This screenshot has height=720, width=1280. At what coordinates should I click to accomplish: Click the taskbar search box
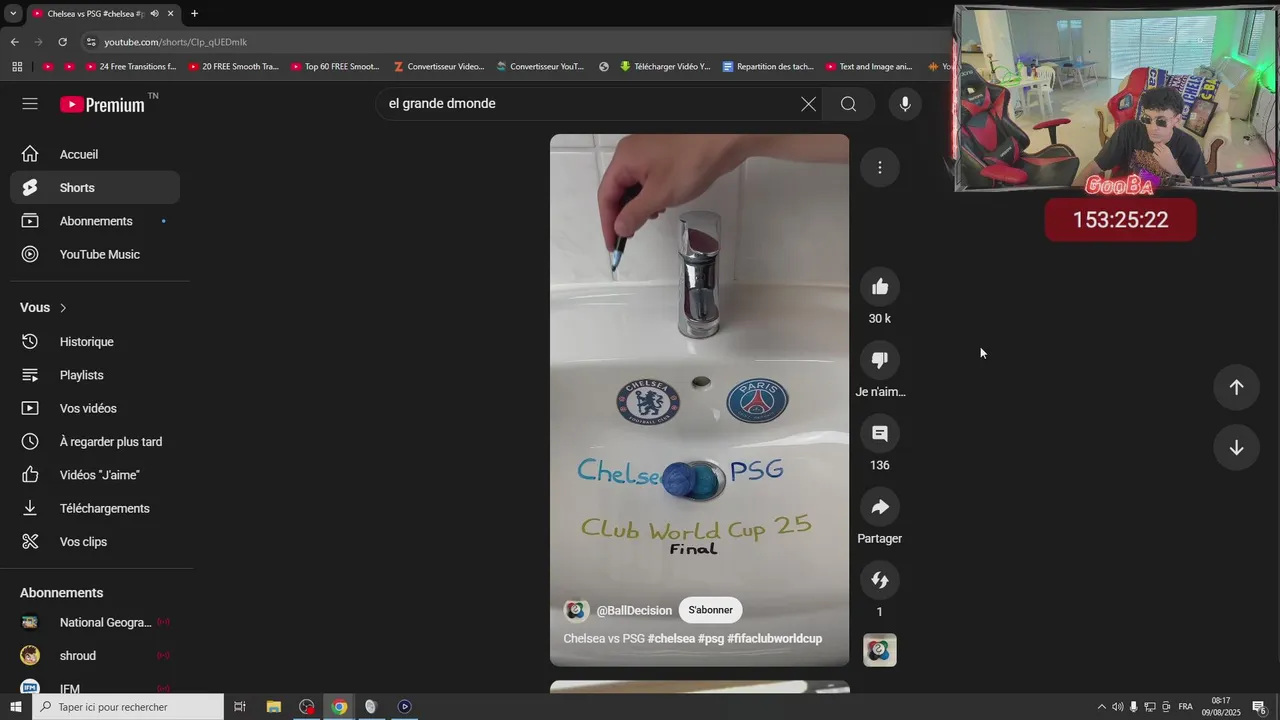click(x=128, y=707)
